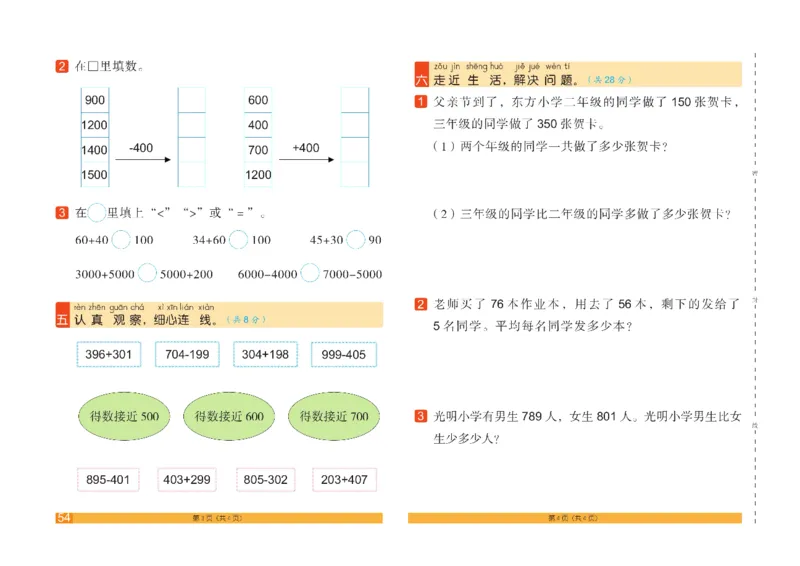Click the 在□里填数 instruction text
The height and width of the screenshot is (566, 800).
point(109,66)
